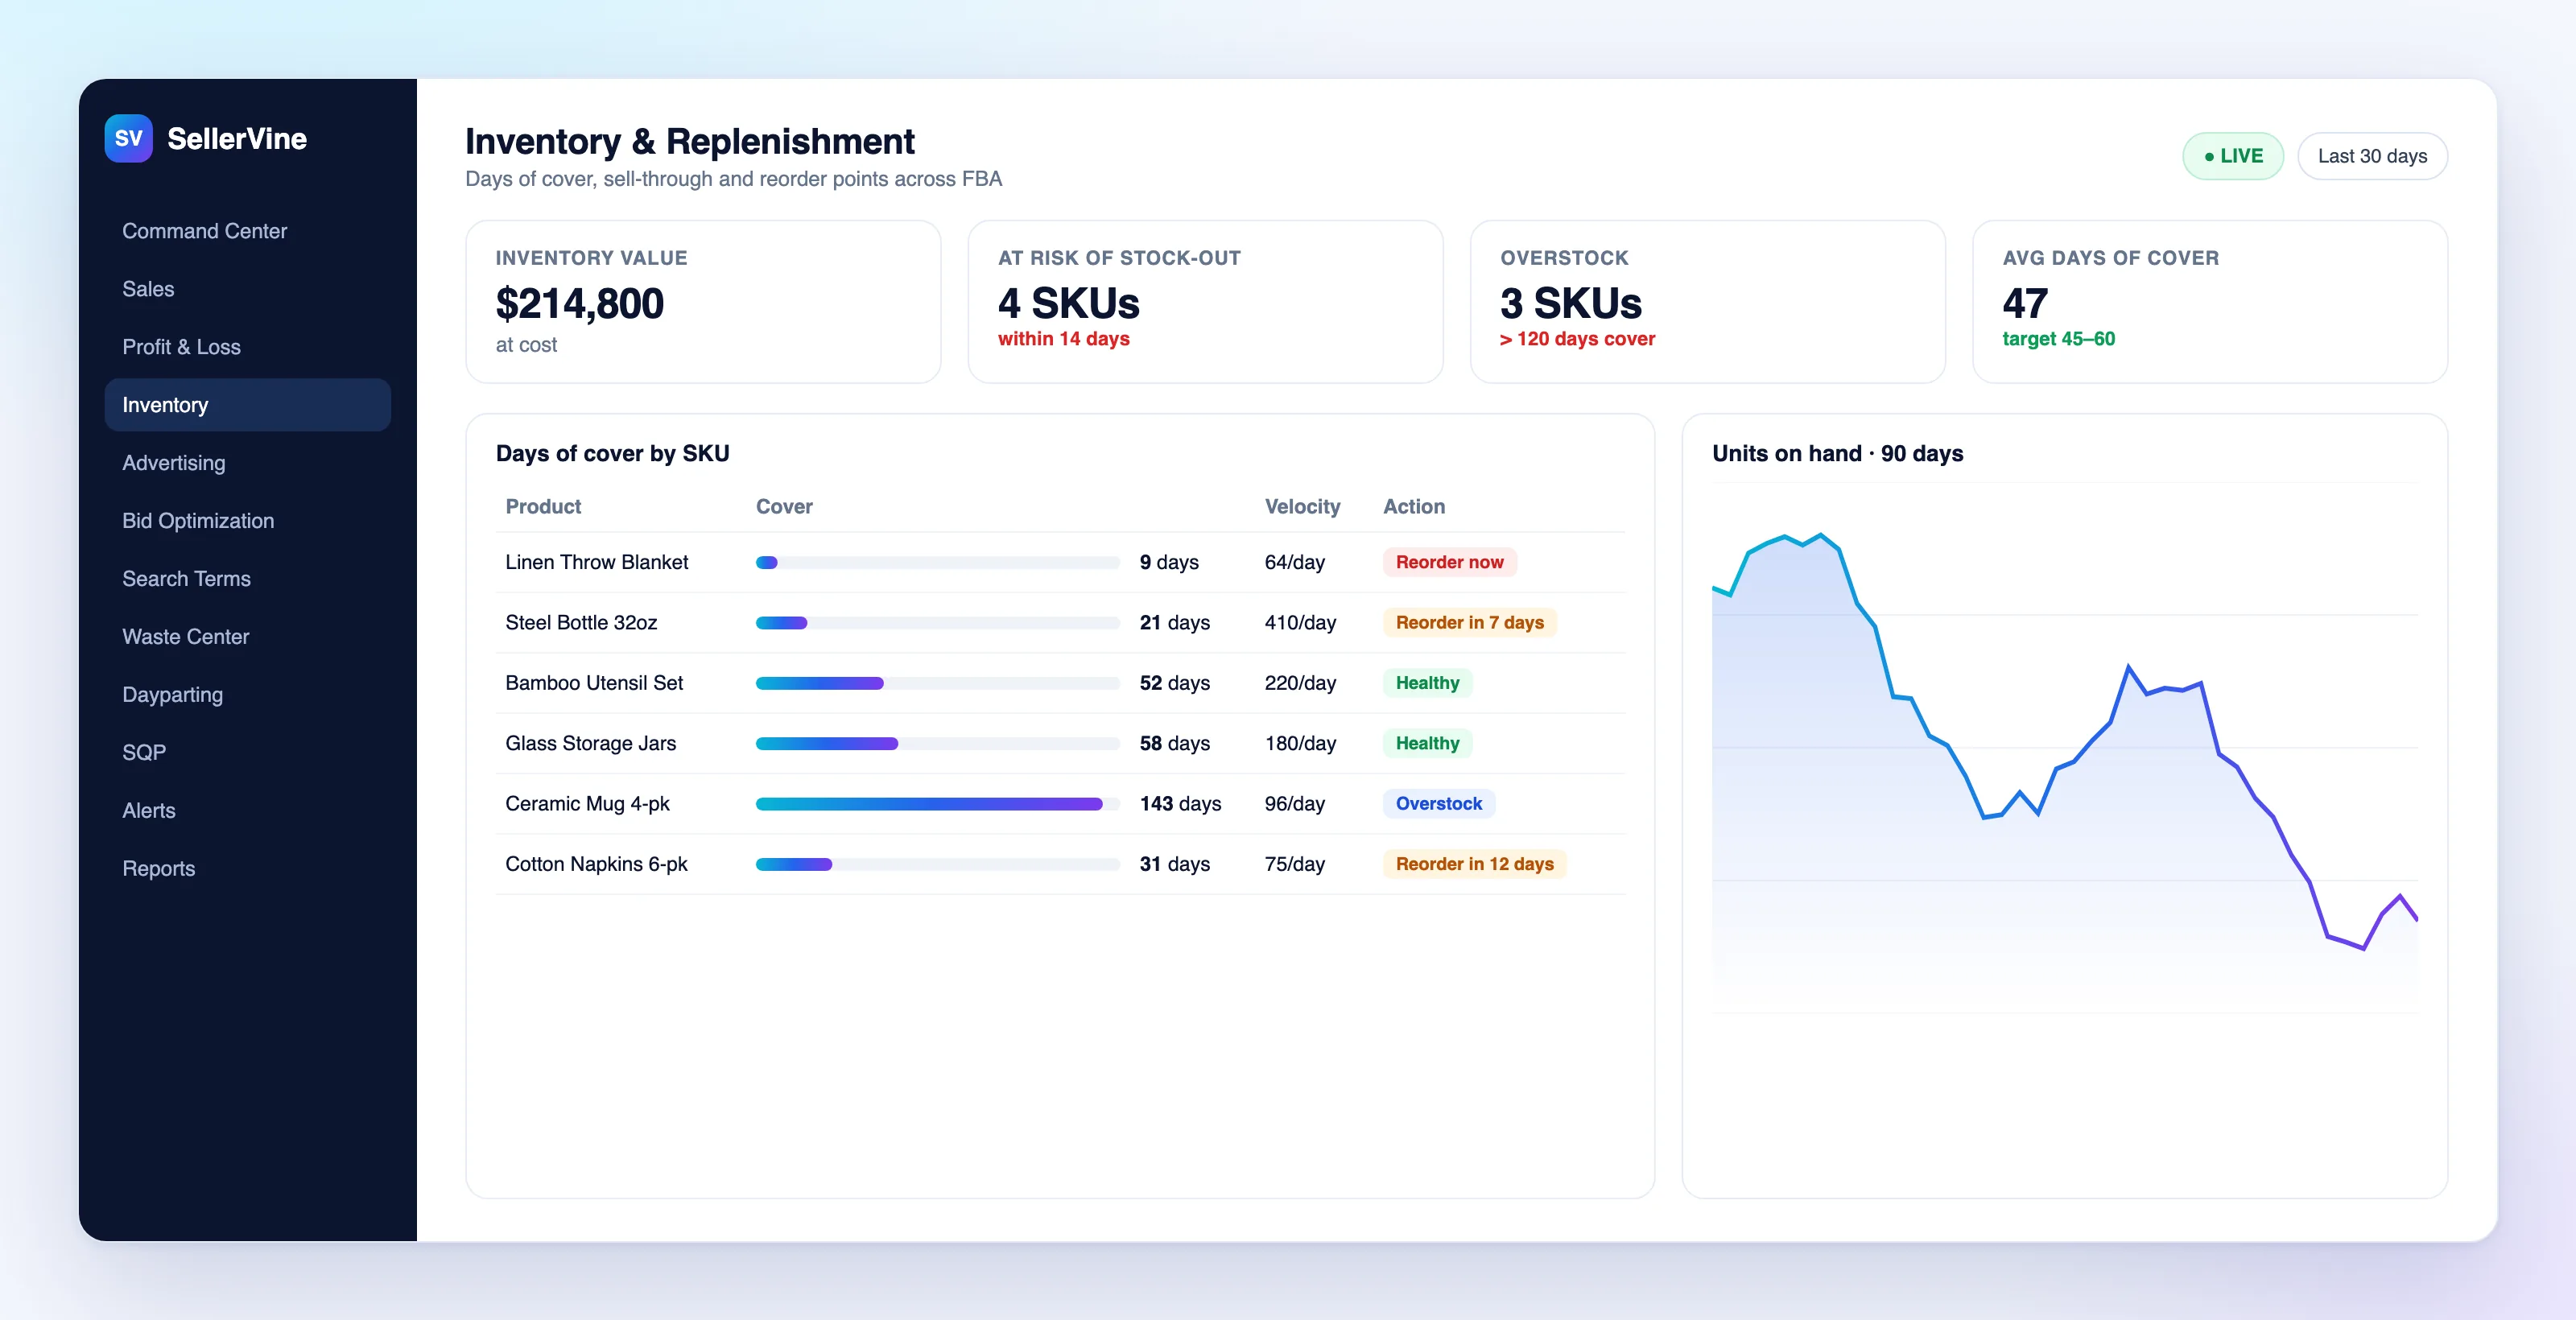Navigate to Advertising

tap(247, 463)
